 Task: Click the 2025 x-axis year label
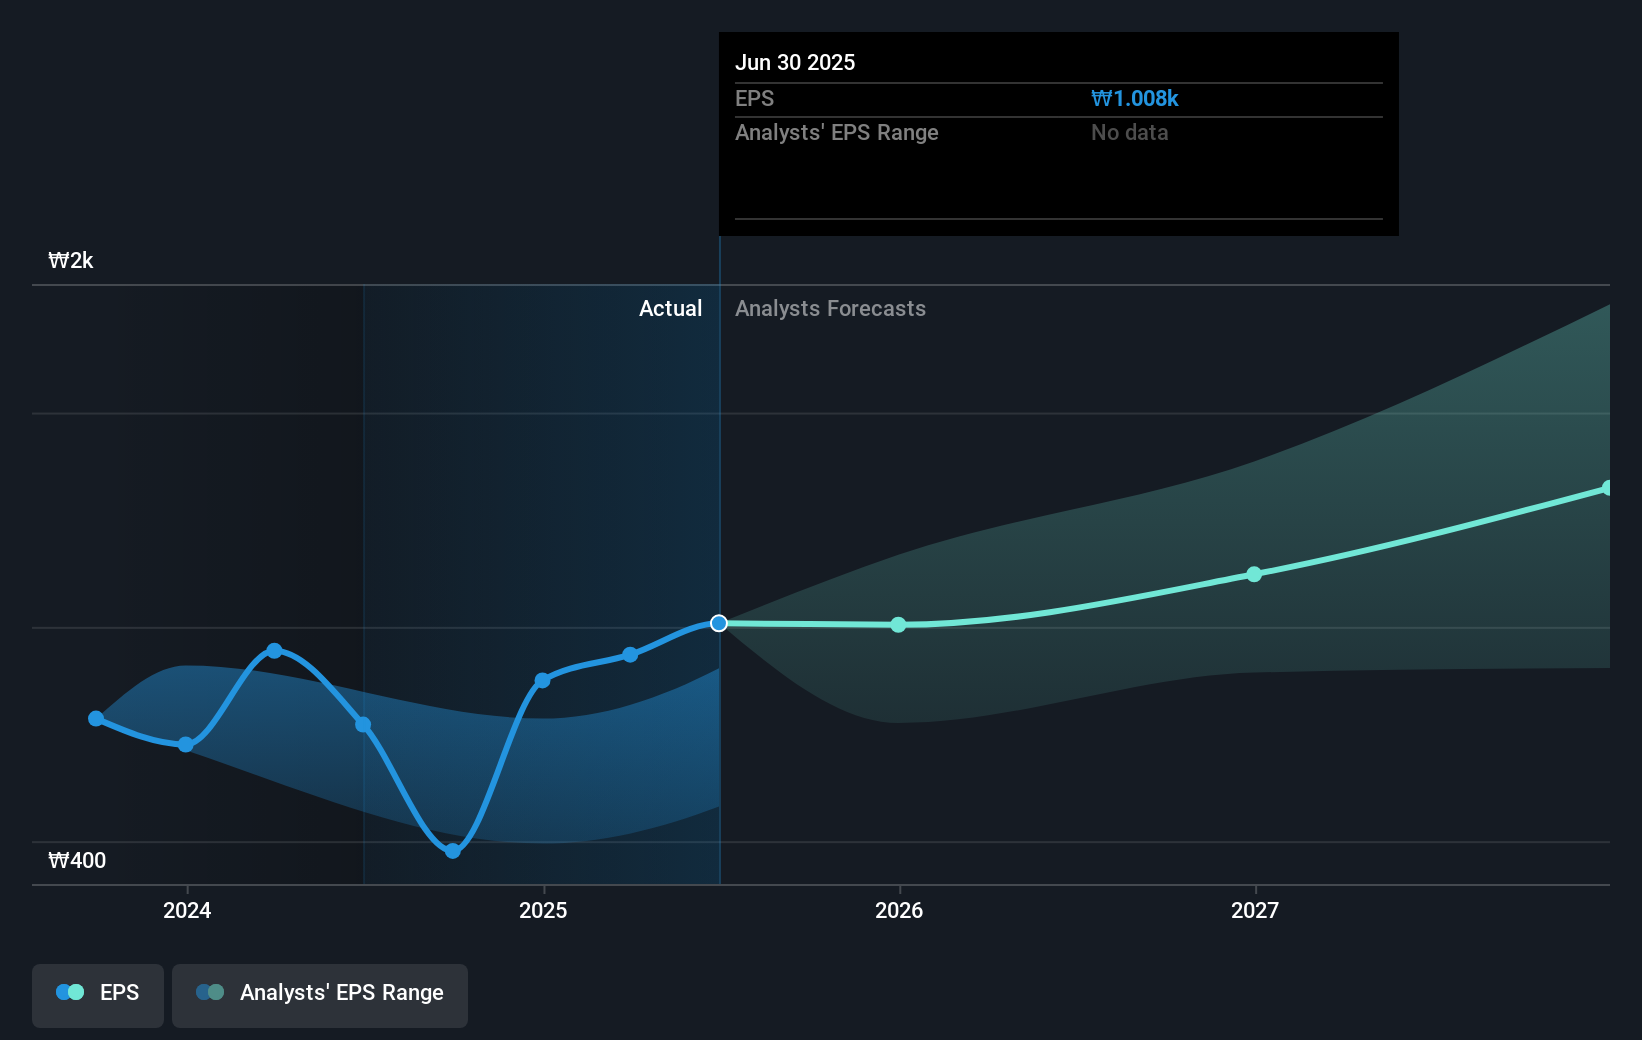(543, 910)
